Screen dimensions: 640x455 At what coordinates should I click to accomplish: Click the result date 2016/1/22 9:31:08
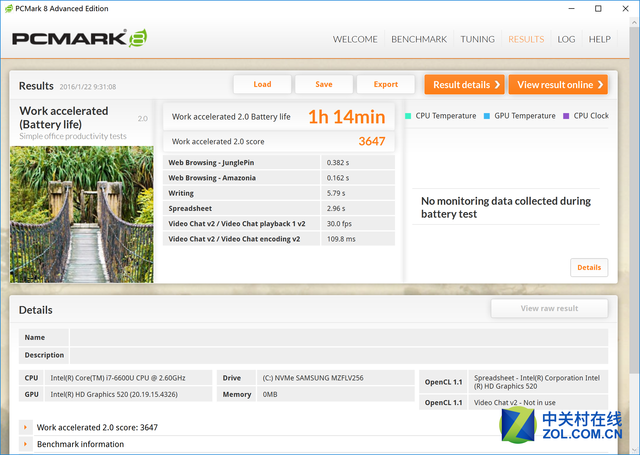tap(88, 87)
